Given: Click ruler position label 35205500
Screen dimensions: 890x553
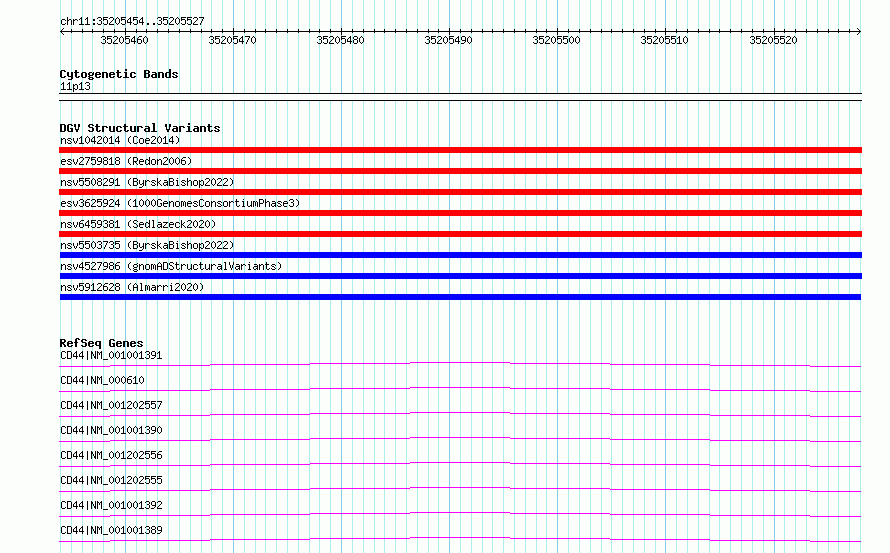Looking at the screenshot, I should pyautogui.click(x=556, y=40).
